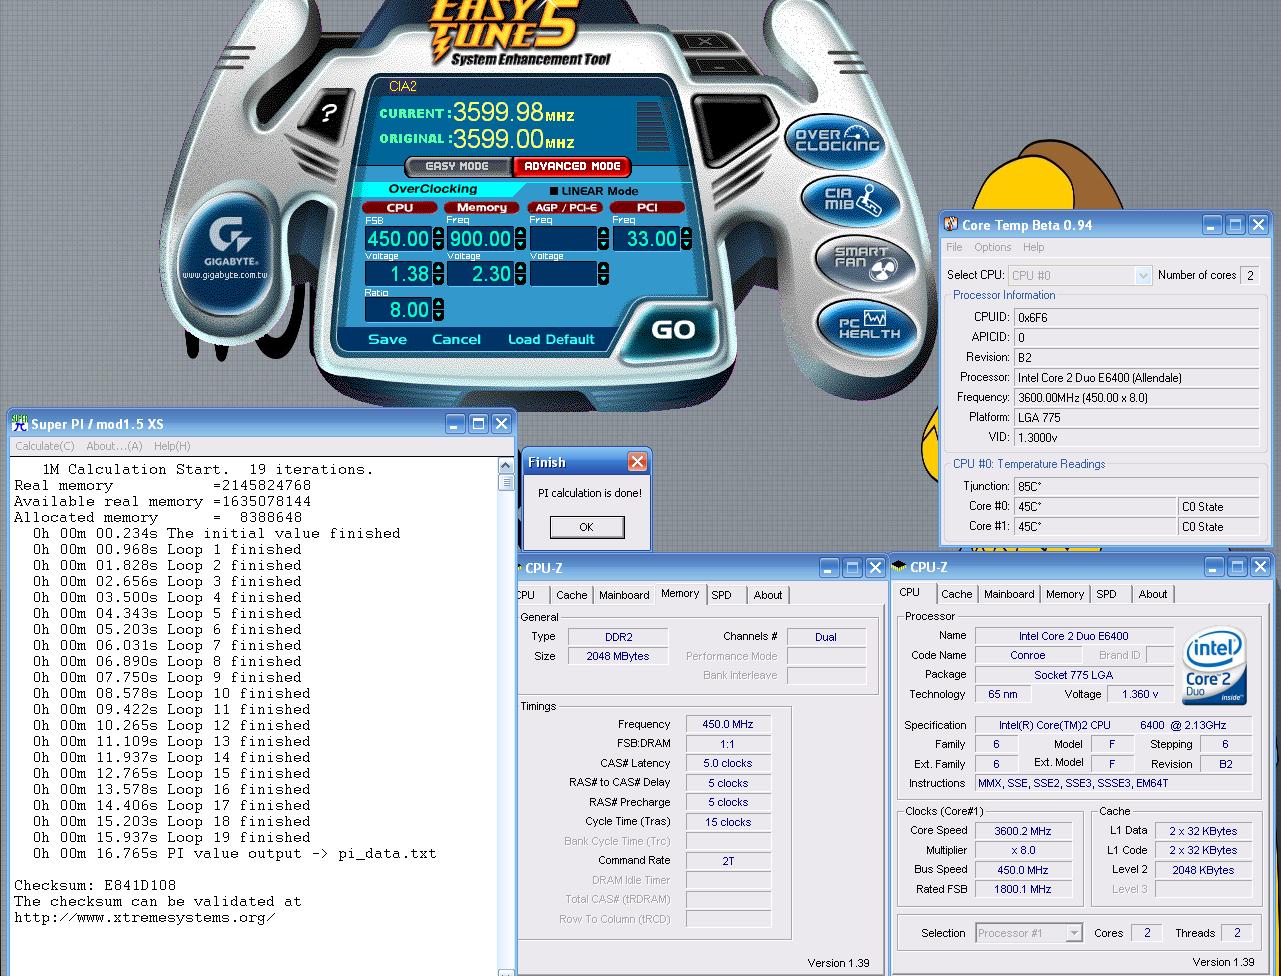The width and height of the screenshot is (1281, 976).
Task: Open SPD tab in right CPU-Z
Action: coord(1106,594)
